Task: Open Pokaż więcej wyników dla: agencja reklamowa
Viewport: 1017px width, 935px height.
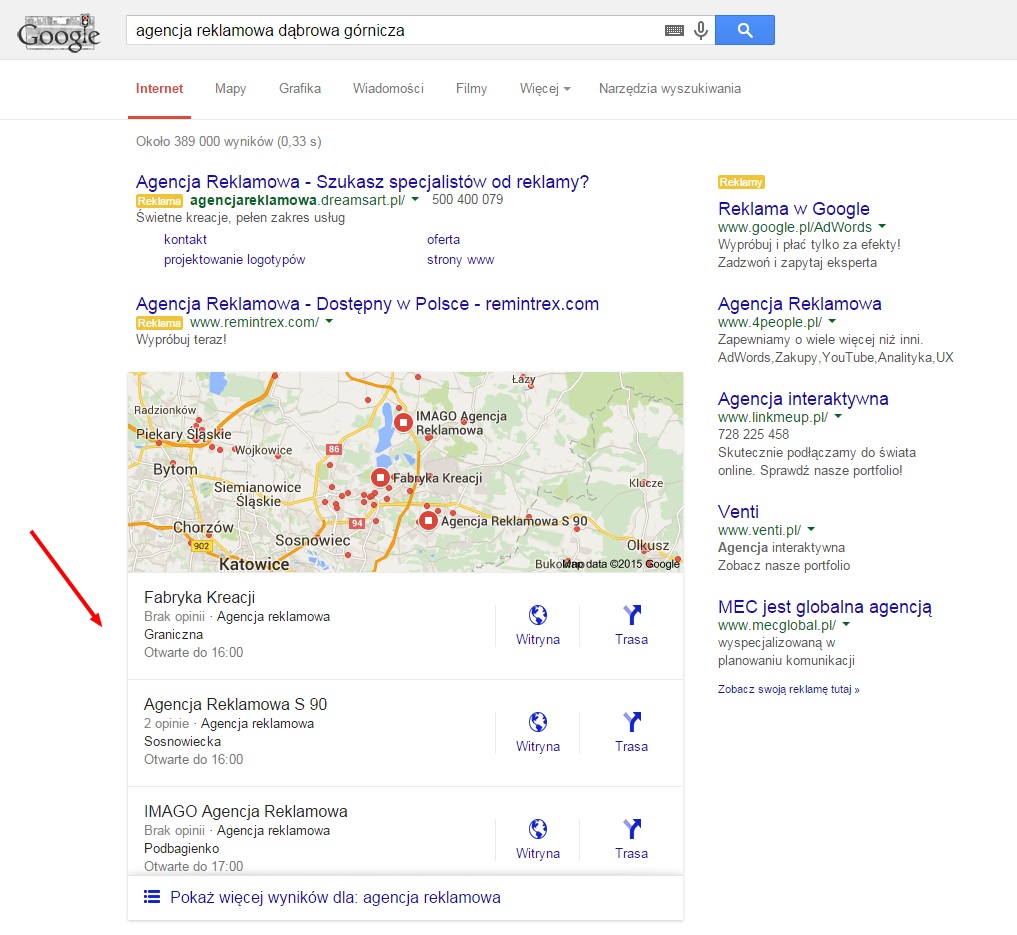Action: pyautogui.click(x=335, y=897)
